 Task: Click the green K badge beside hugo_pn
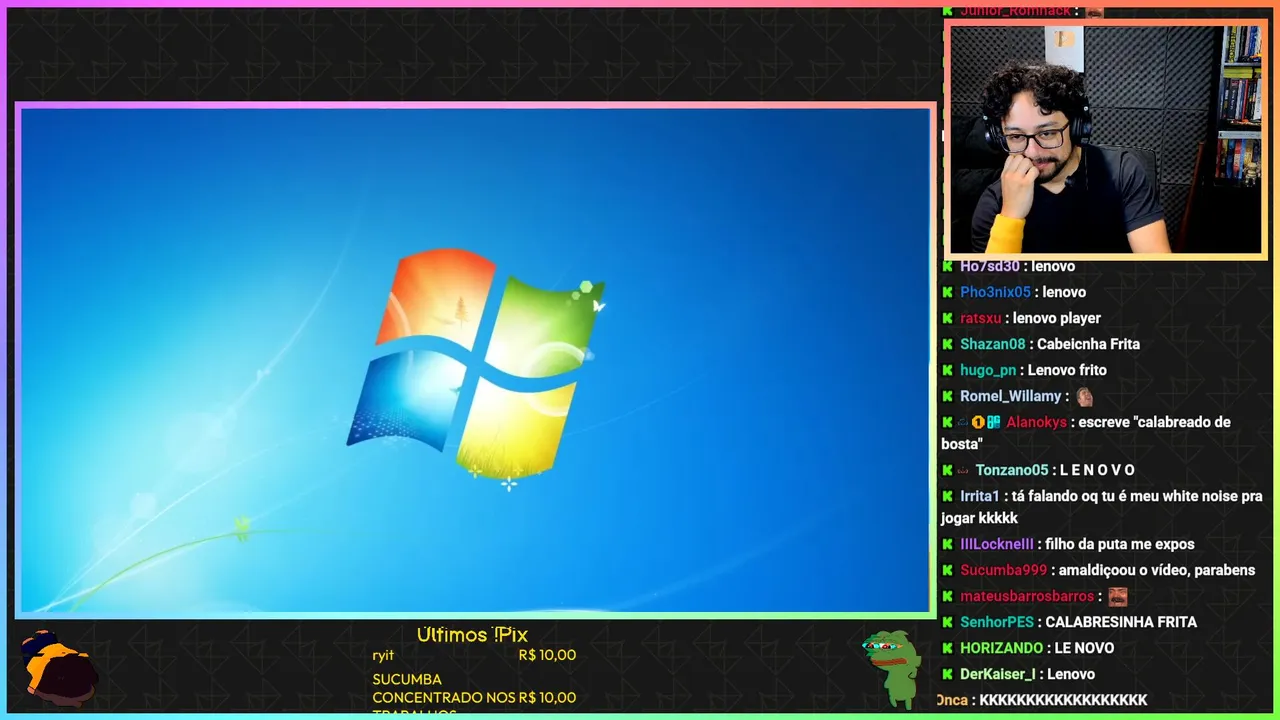pyautogui.click(x=947, y=370)
